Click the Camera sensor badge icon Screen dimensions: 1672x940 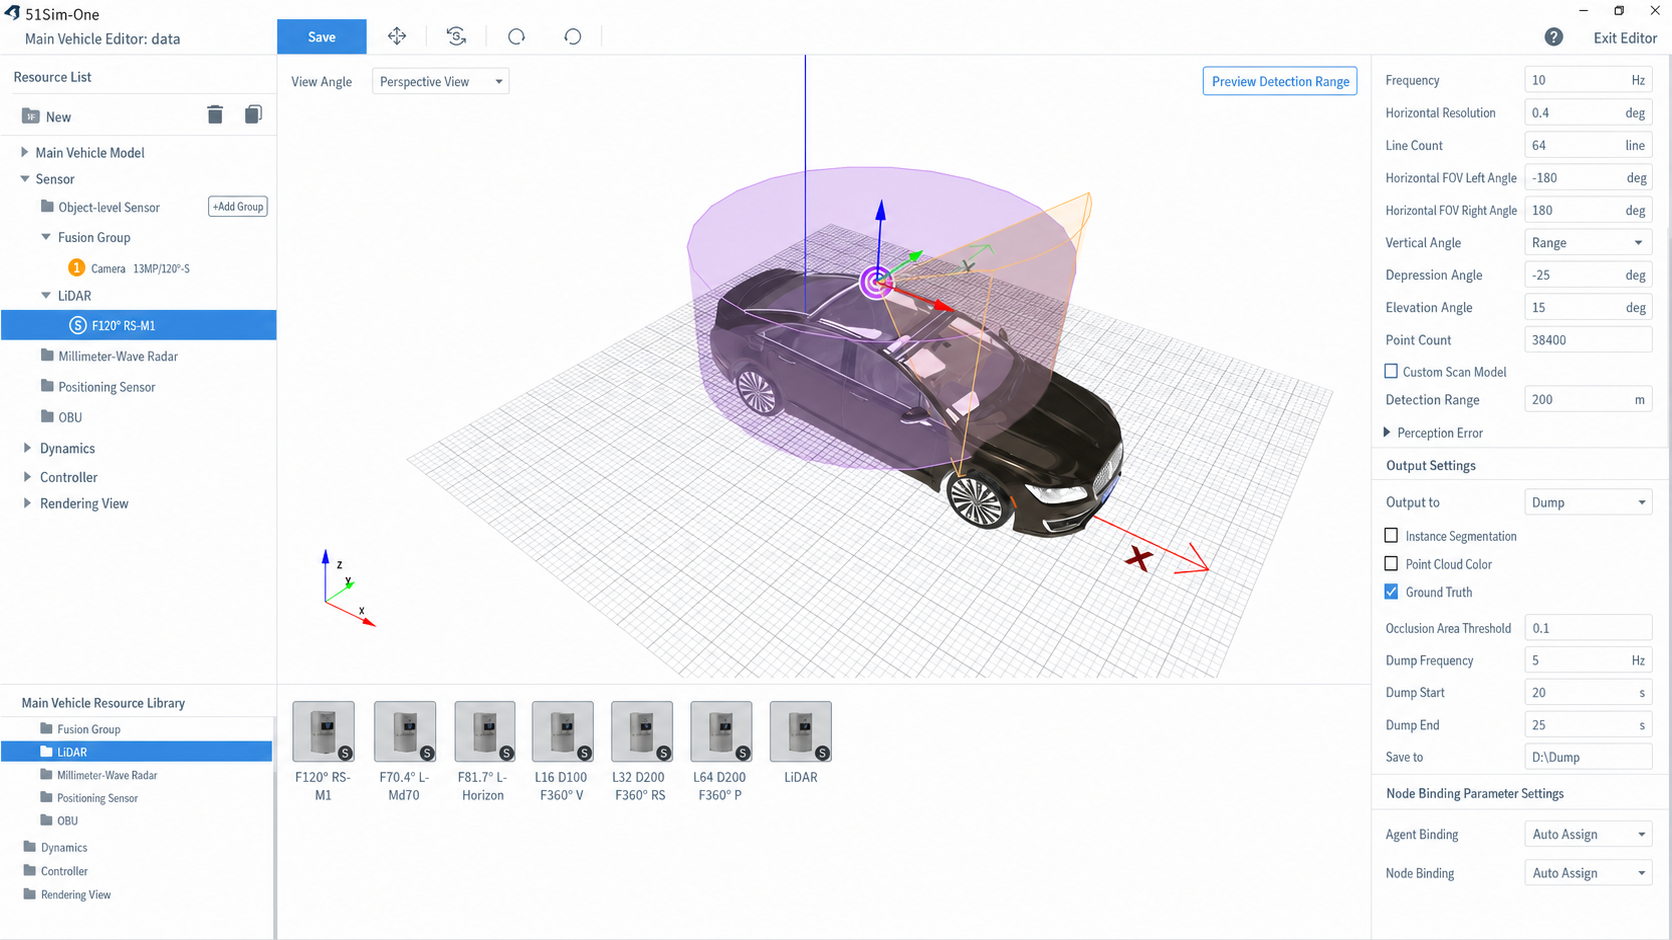(x=76, y=267)
